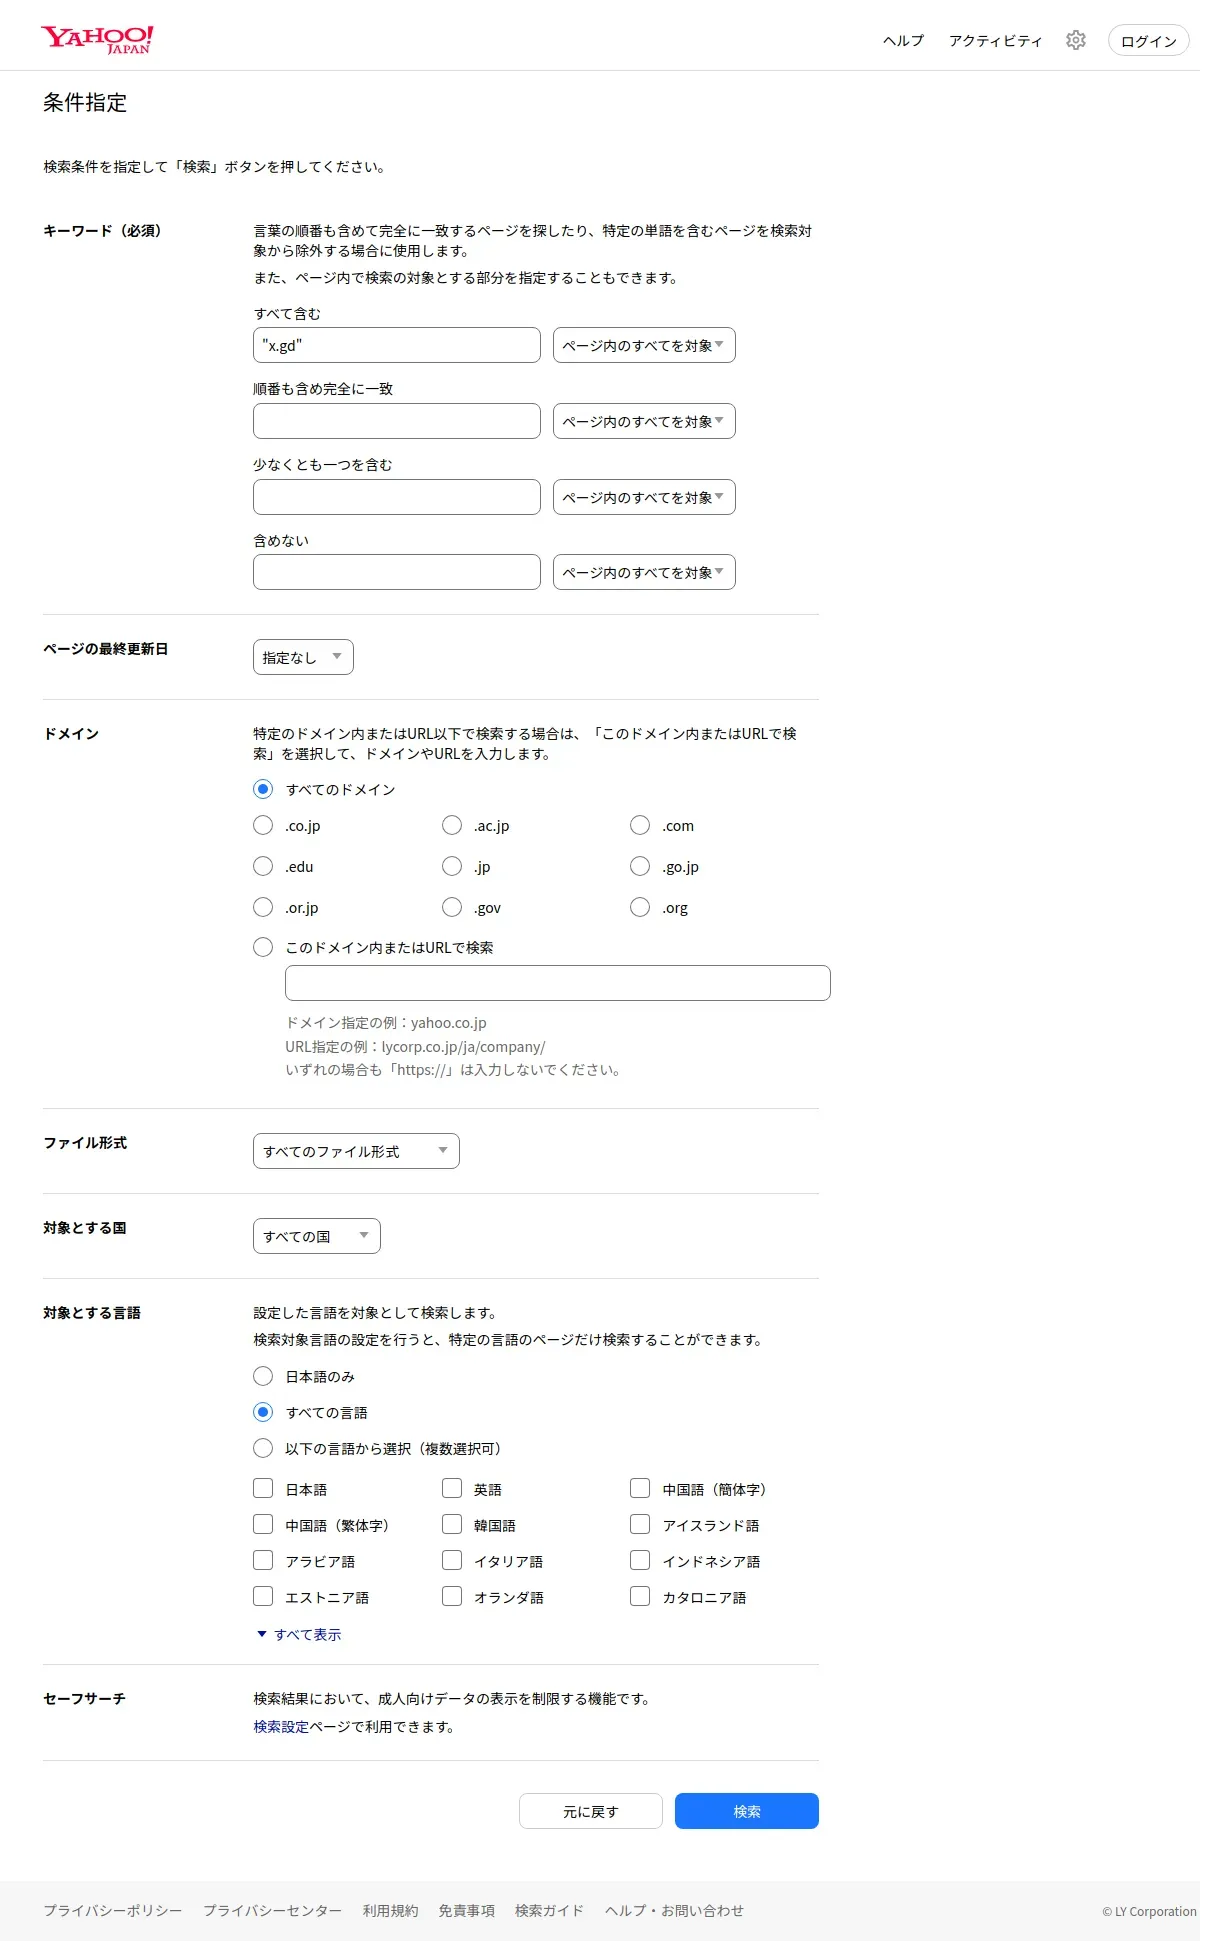
Task: Open 検索ガイド footer link
Action: click(549, 1910)
